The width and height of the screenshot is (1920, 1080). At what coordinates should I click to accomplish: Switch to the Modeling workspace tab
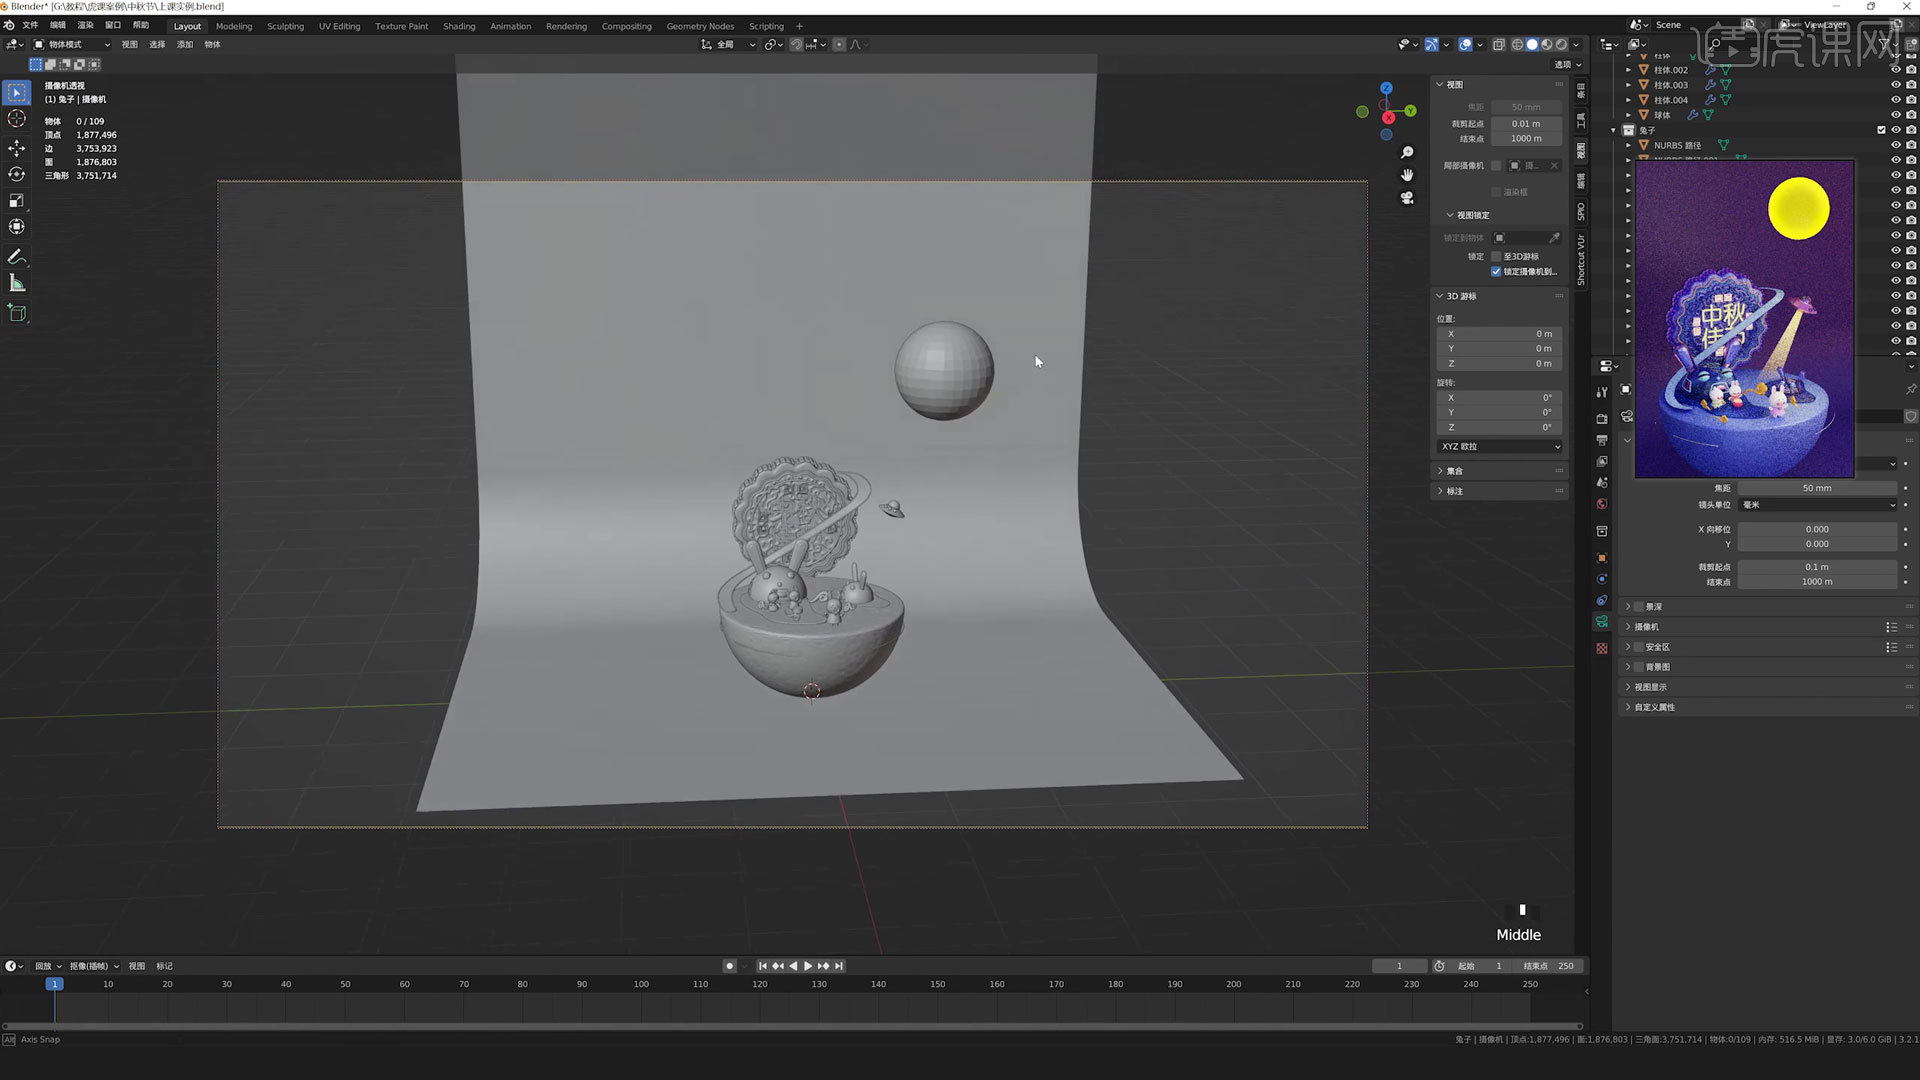[x=234, y=26]
